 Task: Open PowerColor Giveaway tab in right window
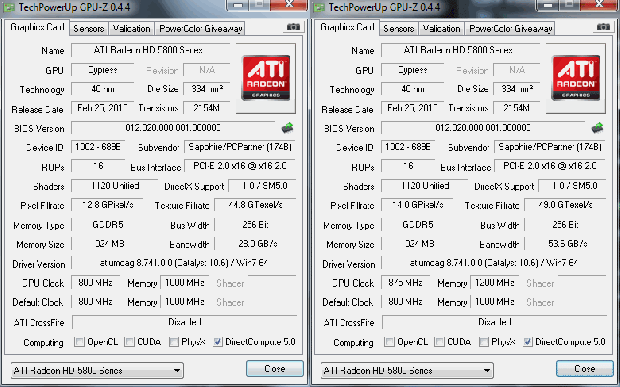coord(510,28)
